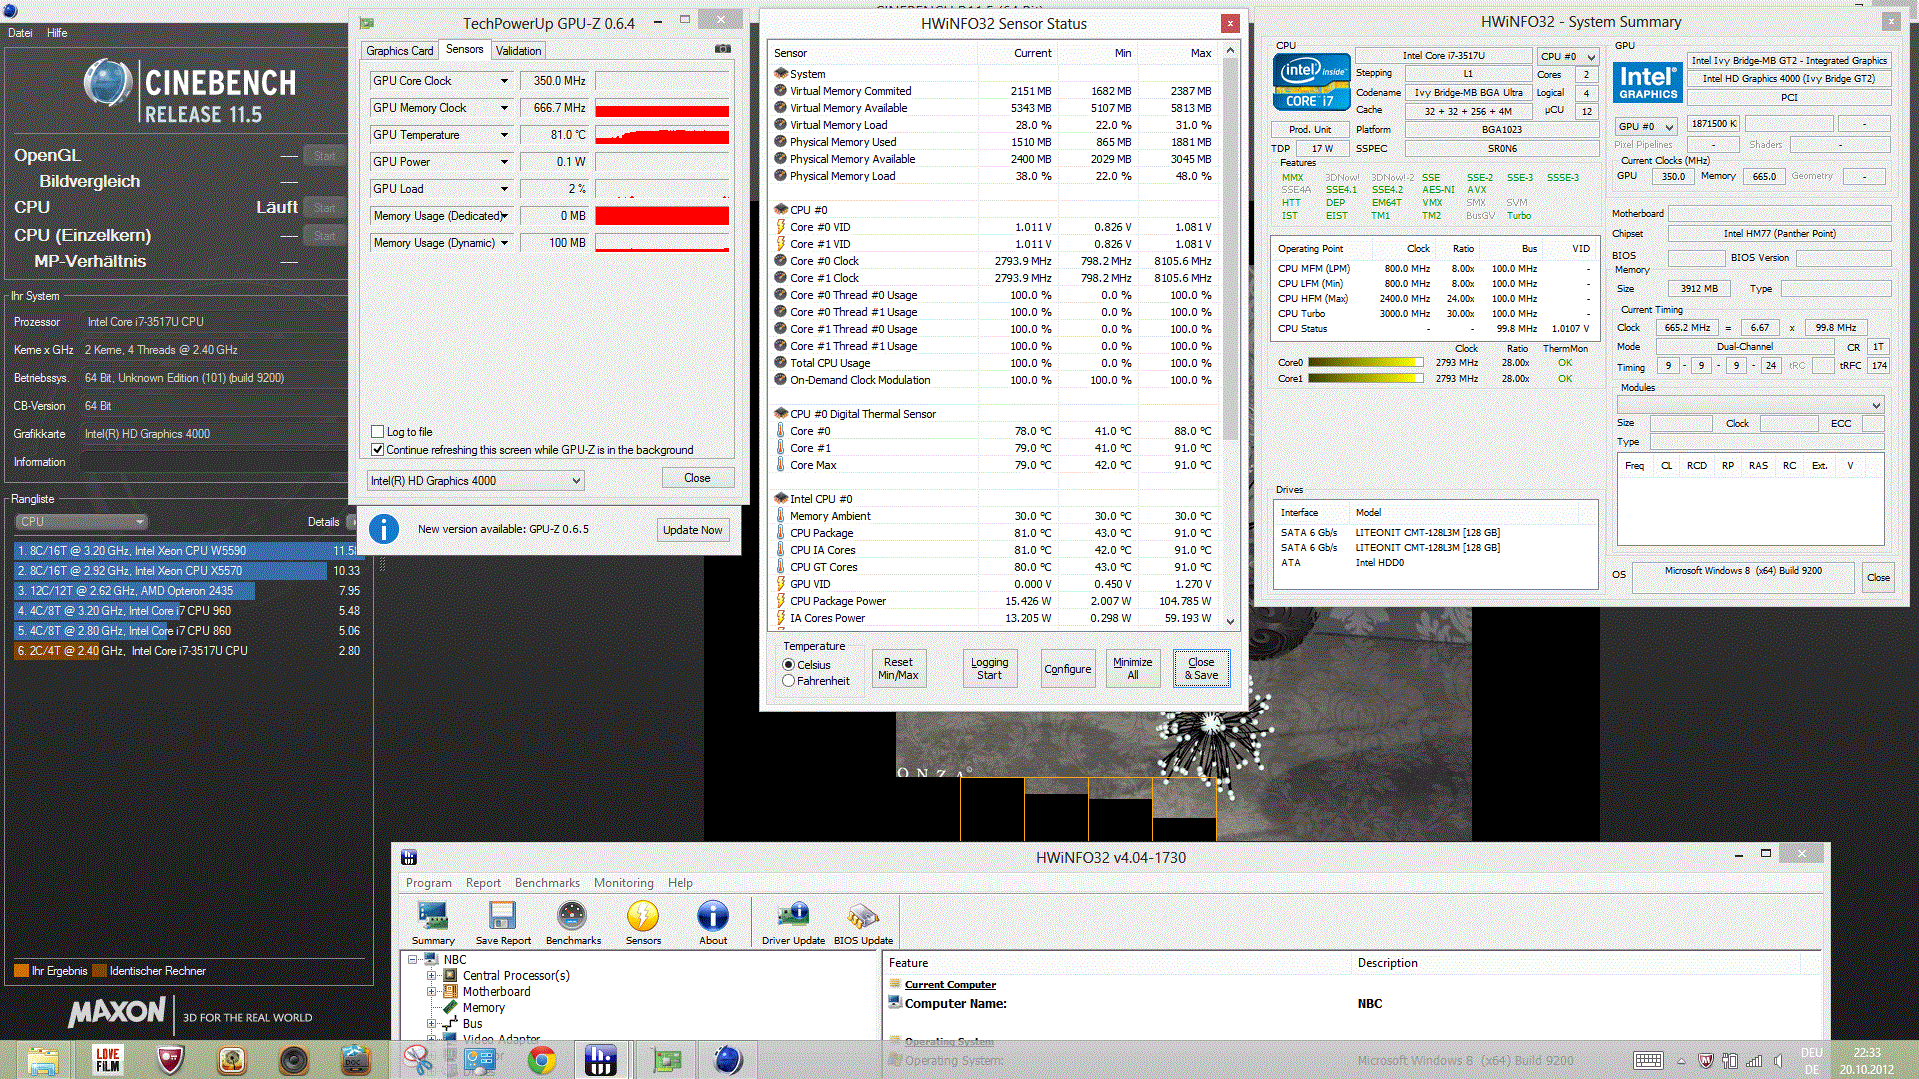The height and width of the screenshot is (1079, 1919).
Task: Click Reset Min/Max in Sensor Status
Action: coord(898,669)
